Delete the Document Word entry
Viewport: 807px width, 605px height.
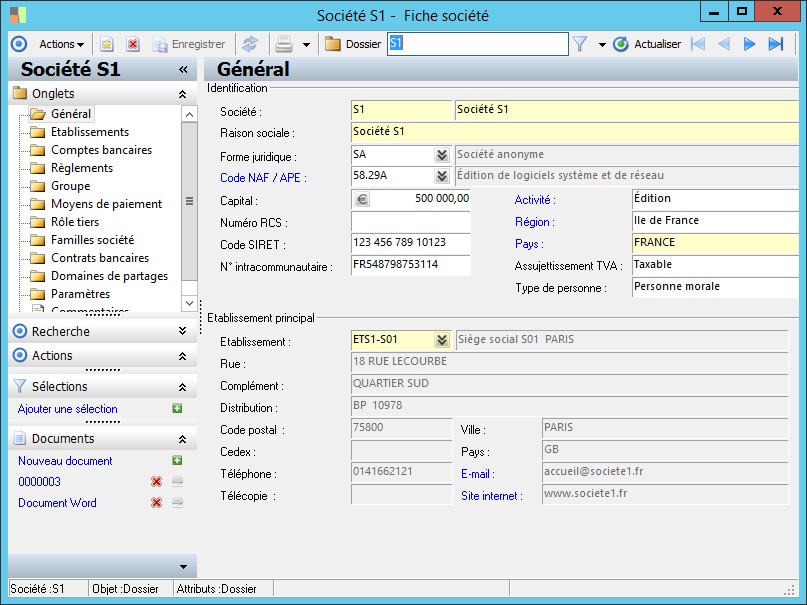[156, 503]
